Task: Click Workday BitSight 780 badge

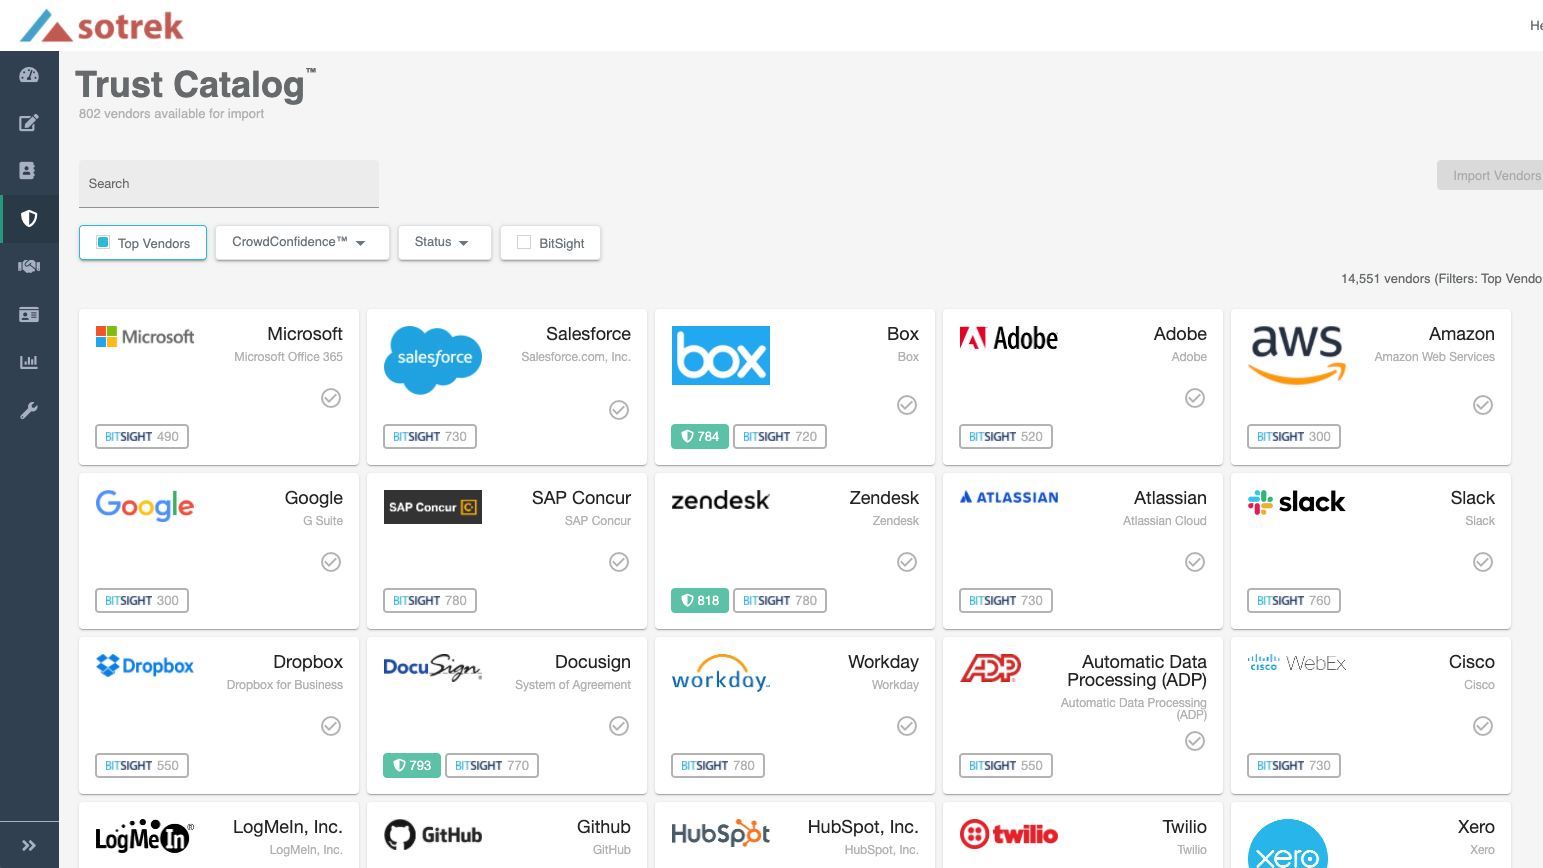Action: click(718, 766)
